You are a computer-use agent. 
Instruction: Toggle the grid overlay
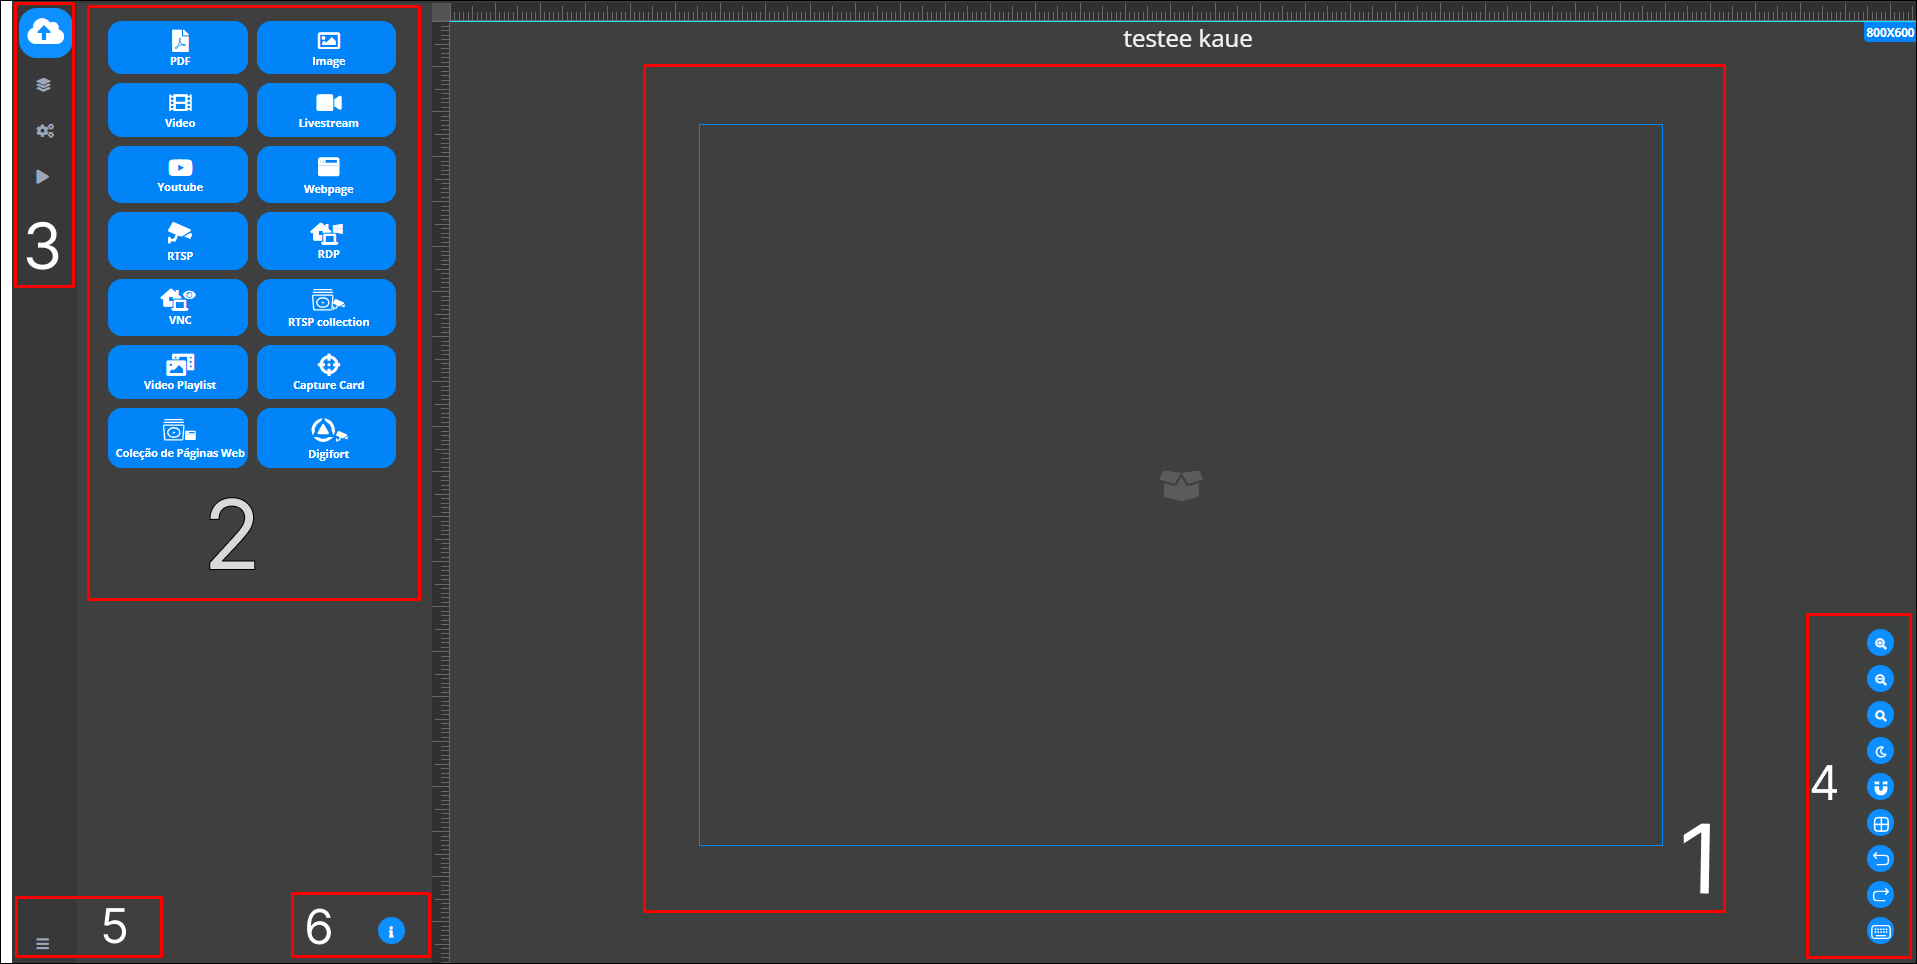point(1880,823)
